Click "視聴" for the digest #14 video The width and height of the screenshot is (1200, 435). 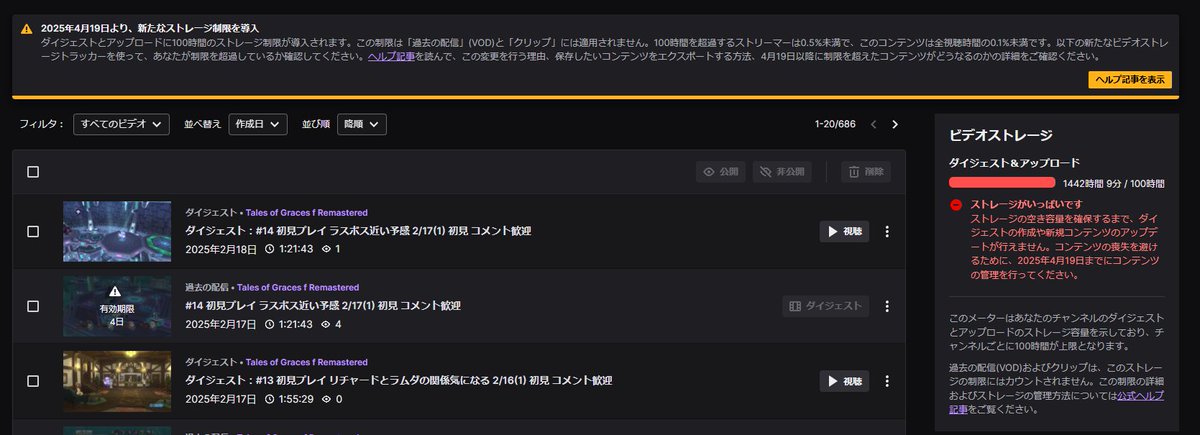[x=844, y=231]
